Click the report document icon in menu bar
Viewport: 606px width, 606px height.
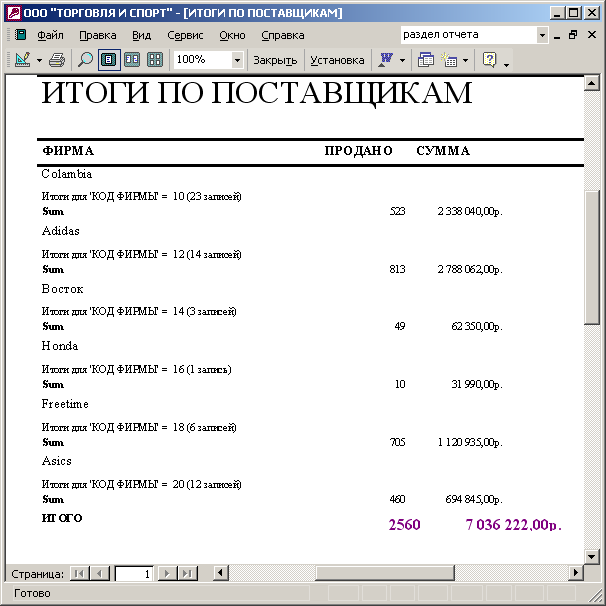20,35
